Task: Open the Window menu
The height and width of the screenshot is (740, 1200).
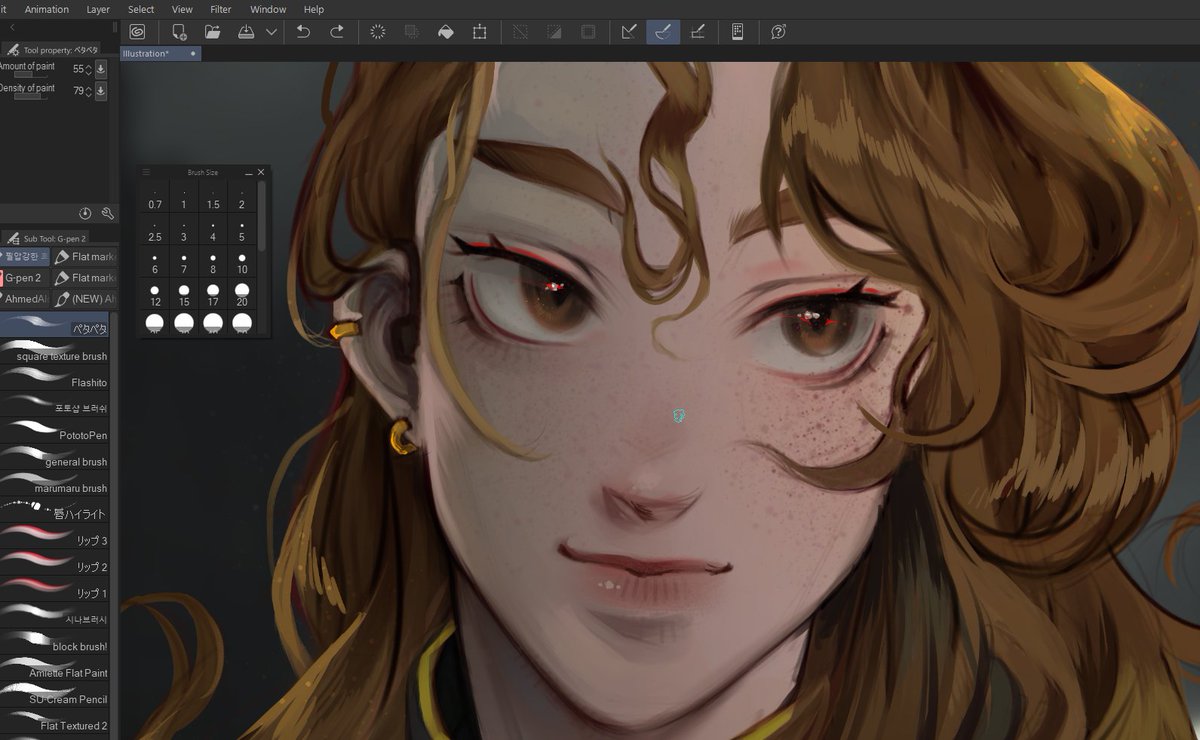Action: tap(268, 9)
